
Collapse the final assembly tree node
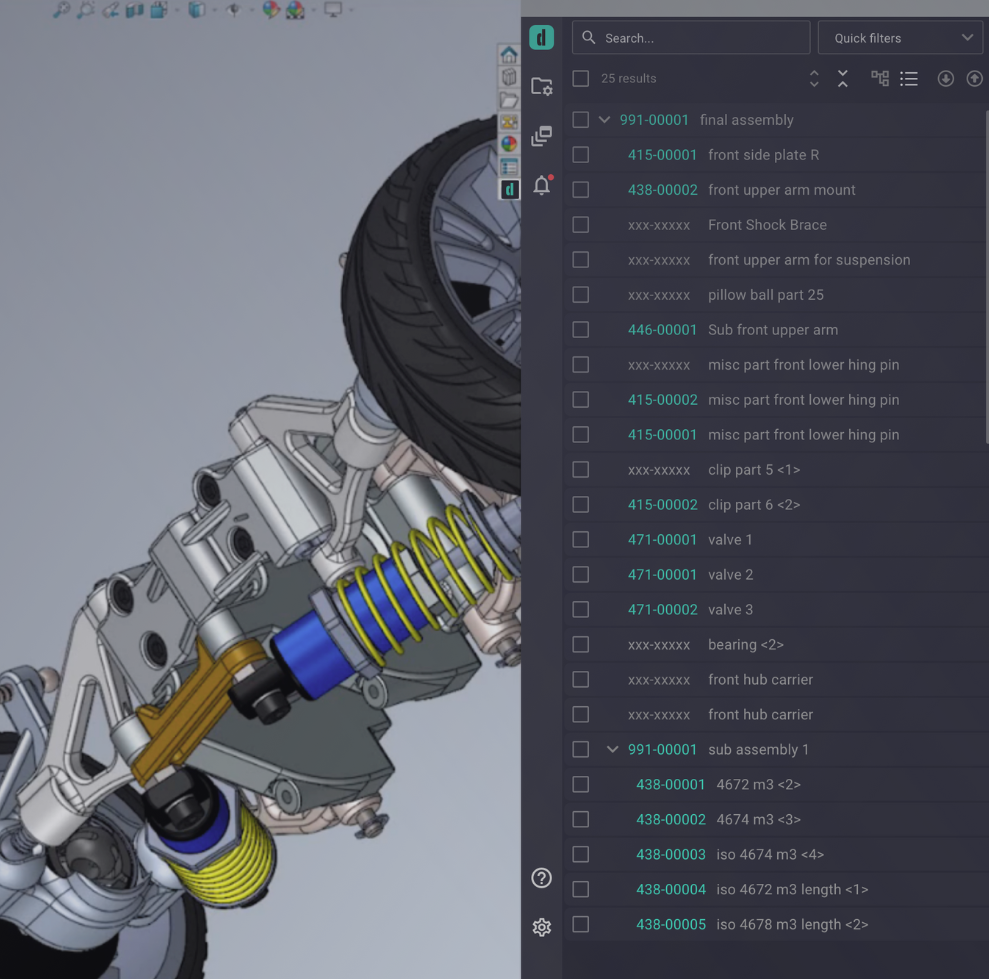pos(604,120)
